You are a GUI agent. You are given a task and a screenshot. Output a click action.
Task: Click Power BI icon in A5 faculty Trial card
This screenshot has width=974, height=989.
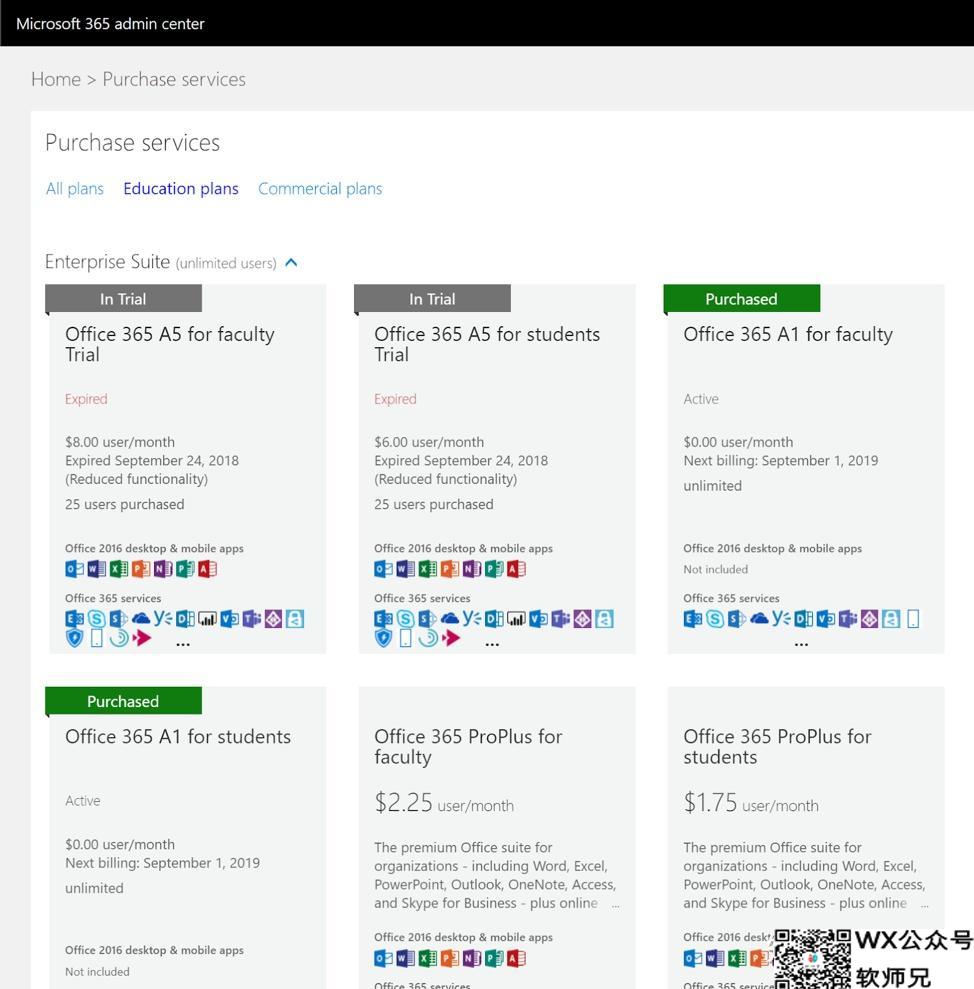click(x=207, y=619)
